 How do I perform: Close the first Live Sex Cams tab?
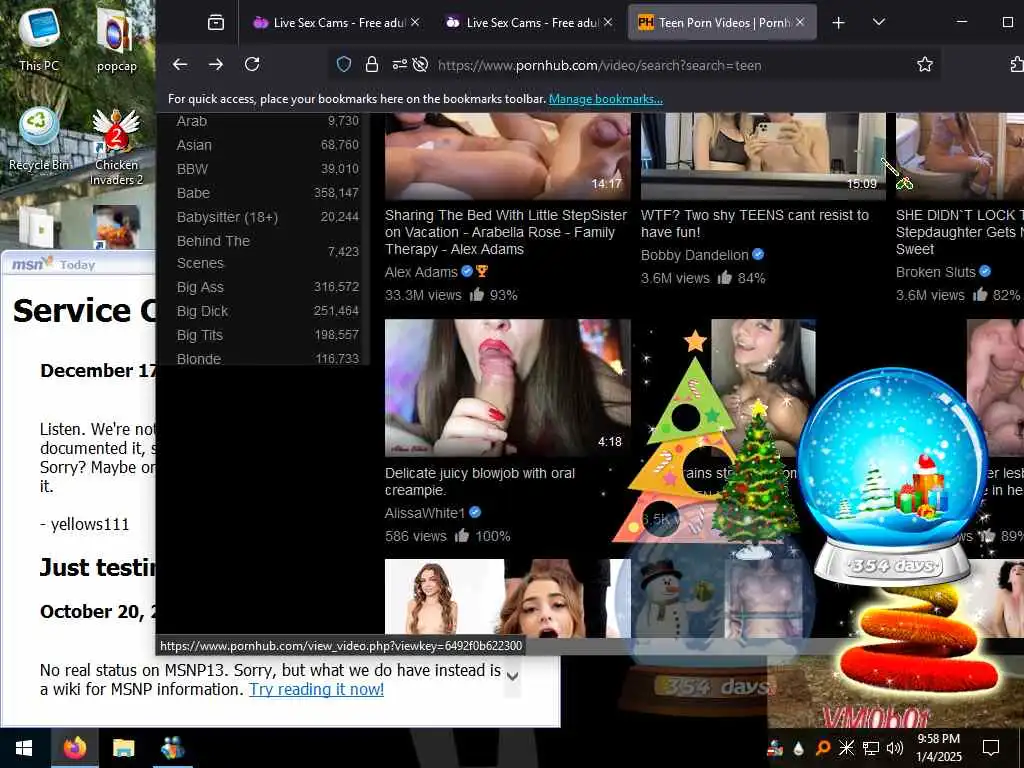point(415,22)
